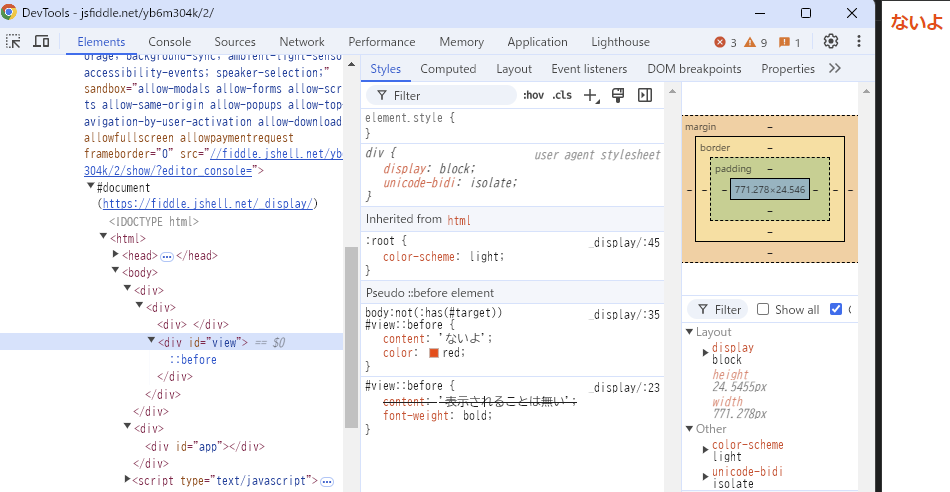Select the ::before pseudo element node
Viewport: 950px width, 492px height.
(x=193, y=360)
